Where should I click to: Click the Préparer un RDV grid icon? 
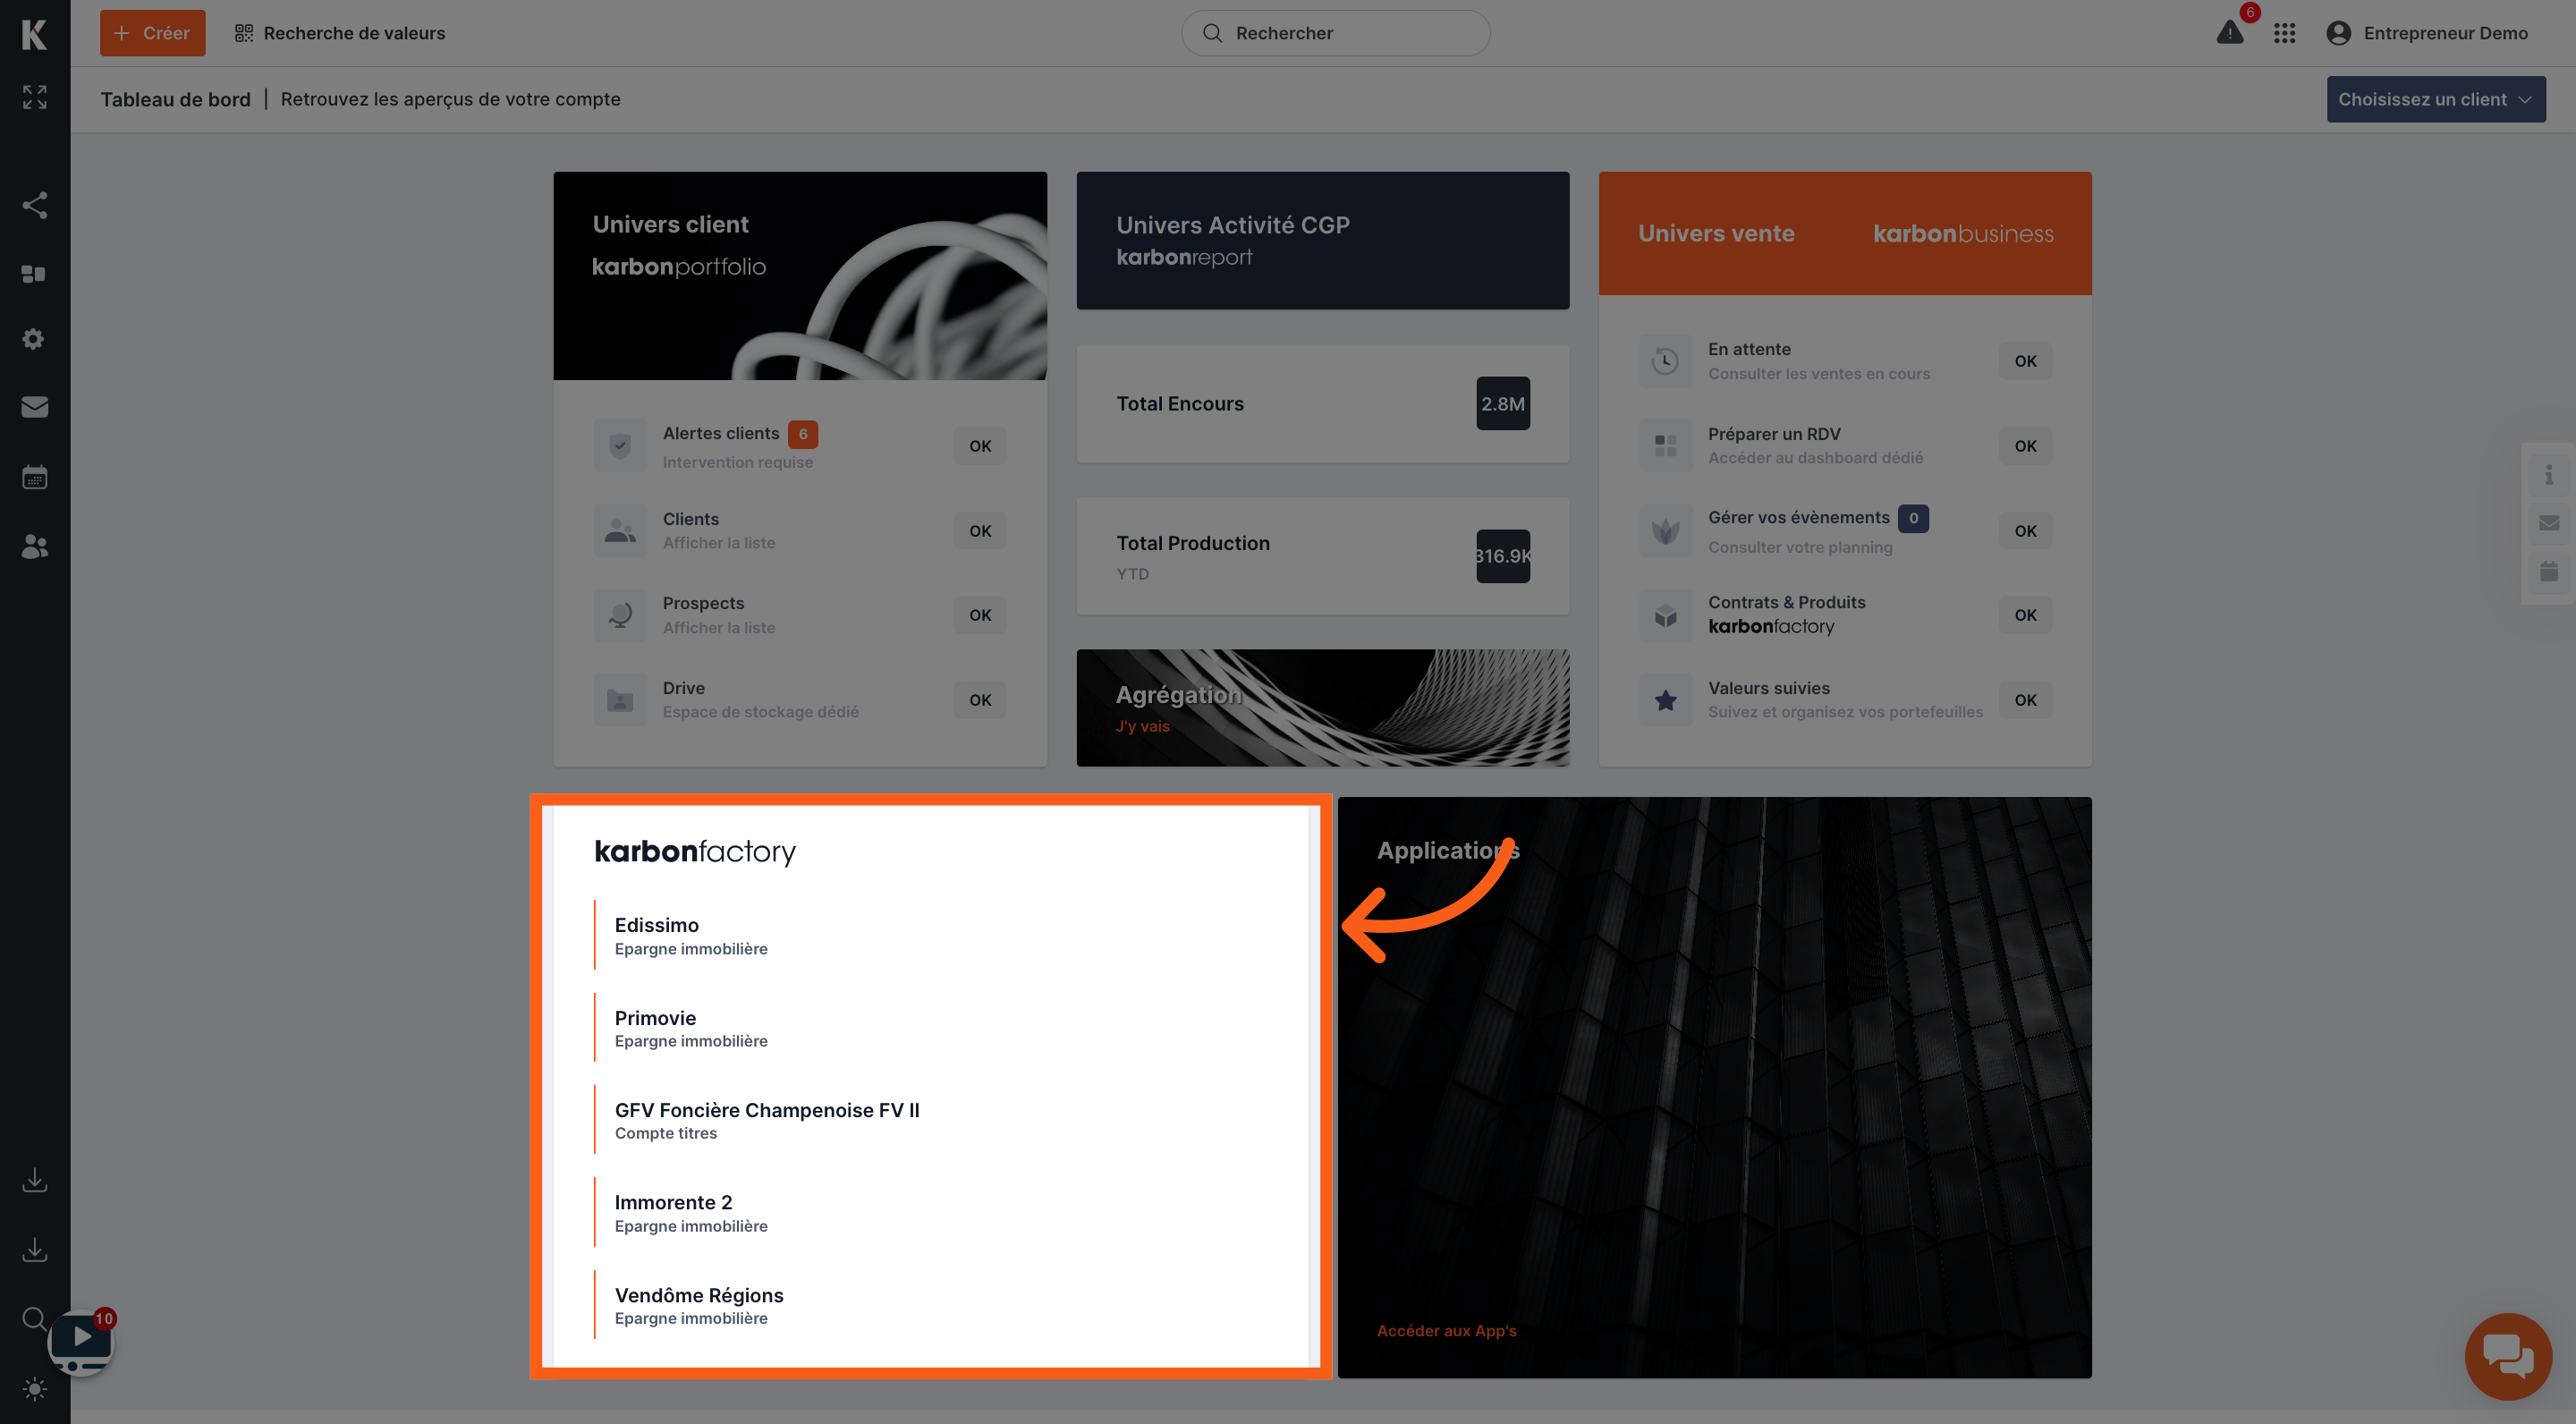[x=1665, y=445]
